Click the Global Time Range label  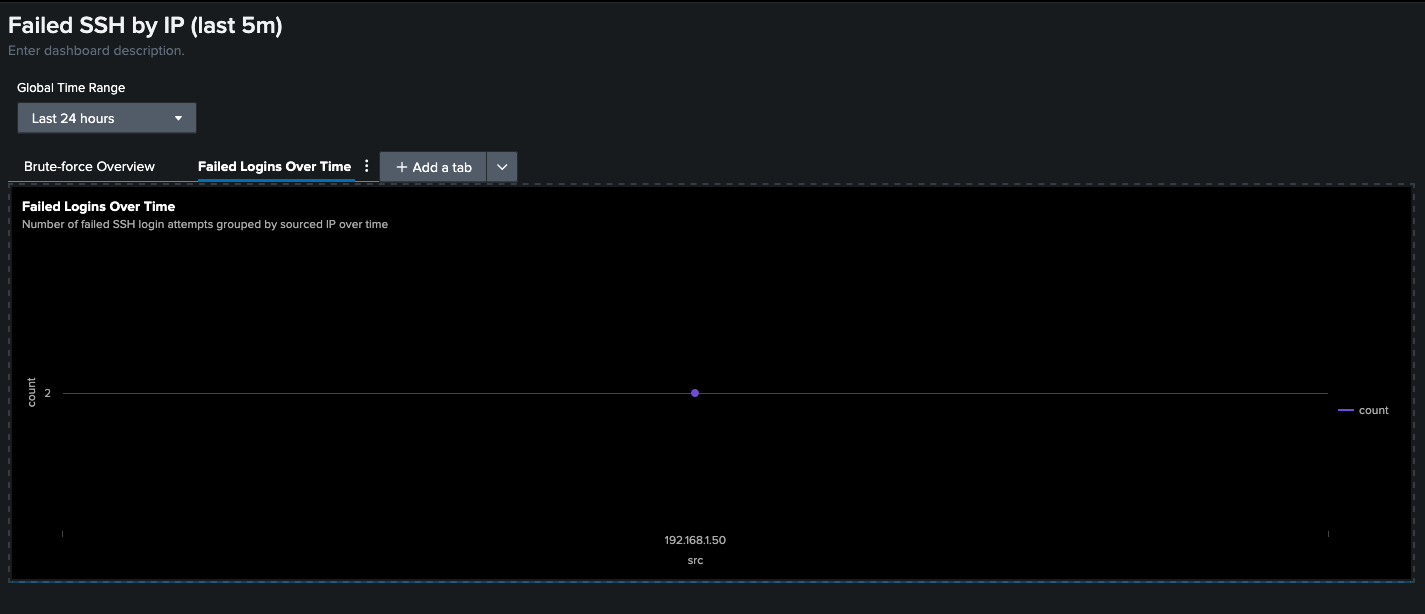click(71, 88)
